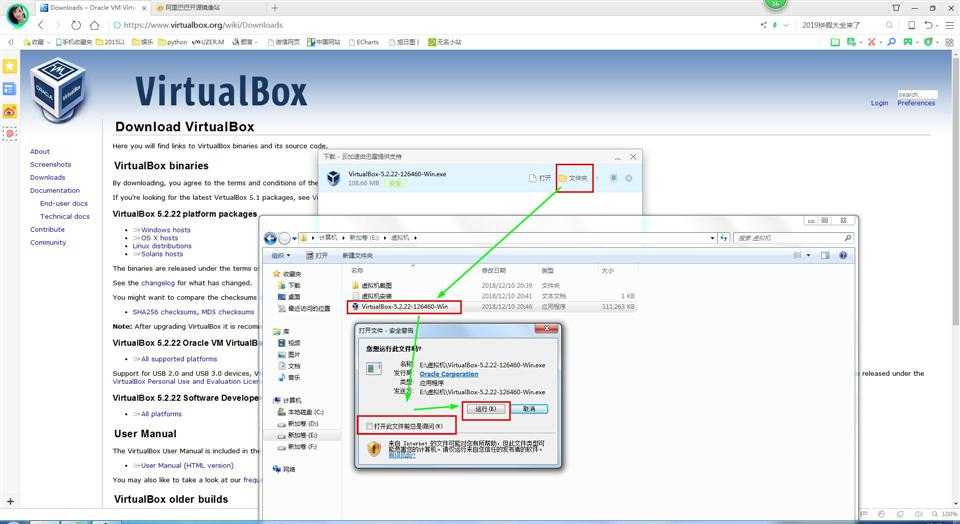
Task: Select 本地磁盘 (C:) in Explorer sidebar
Action: pos(301,412)
